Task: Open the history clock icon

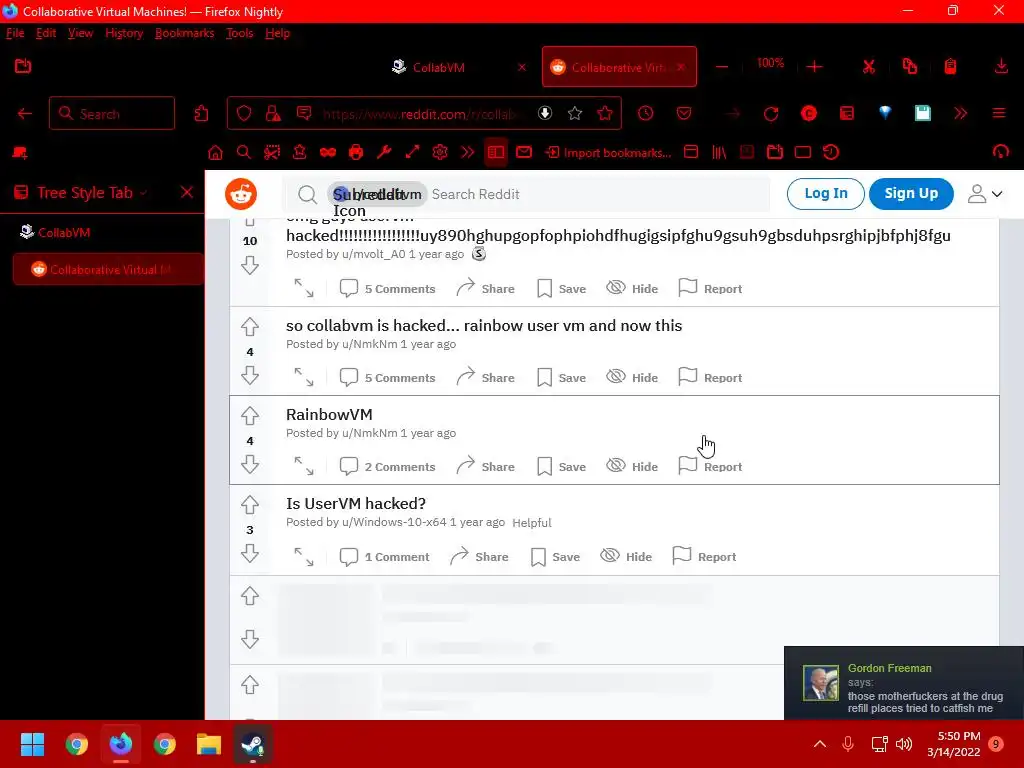Action: pyautogui.click(x=645, y=114)
